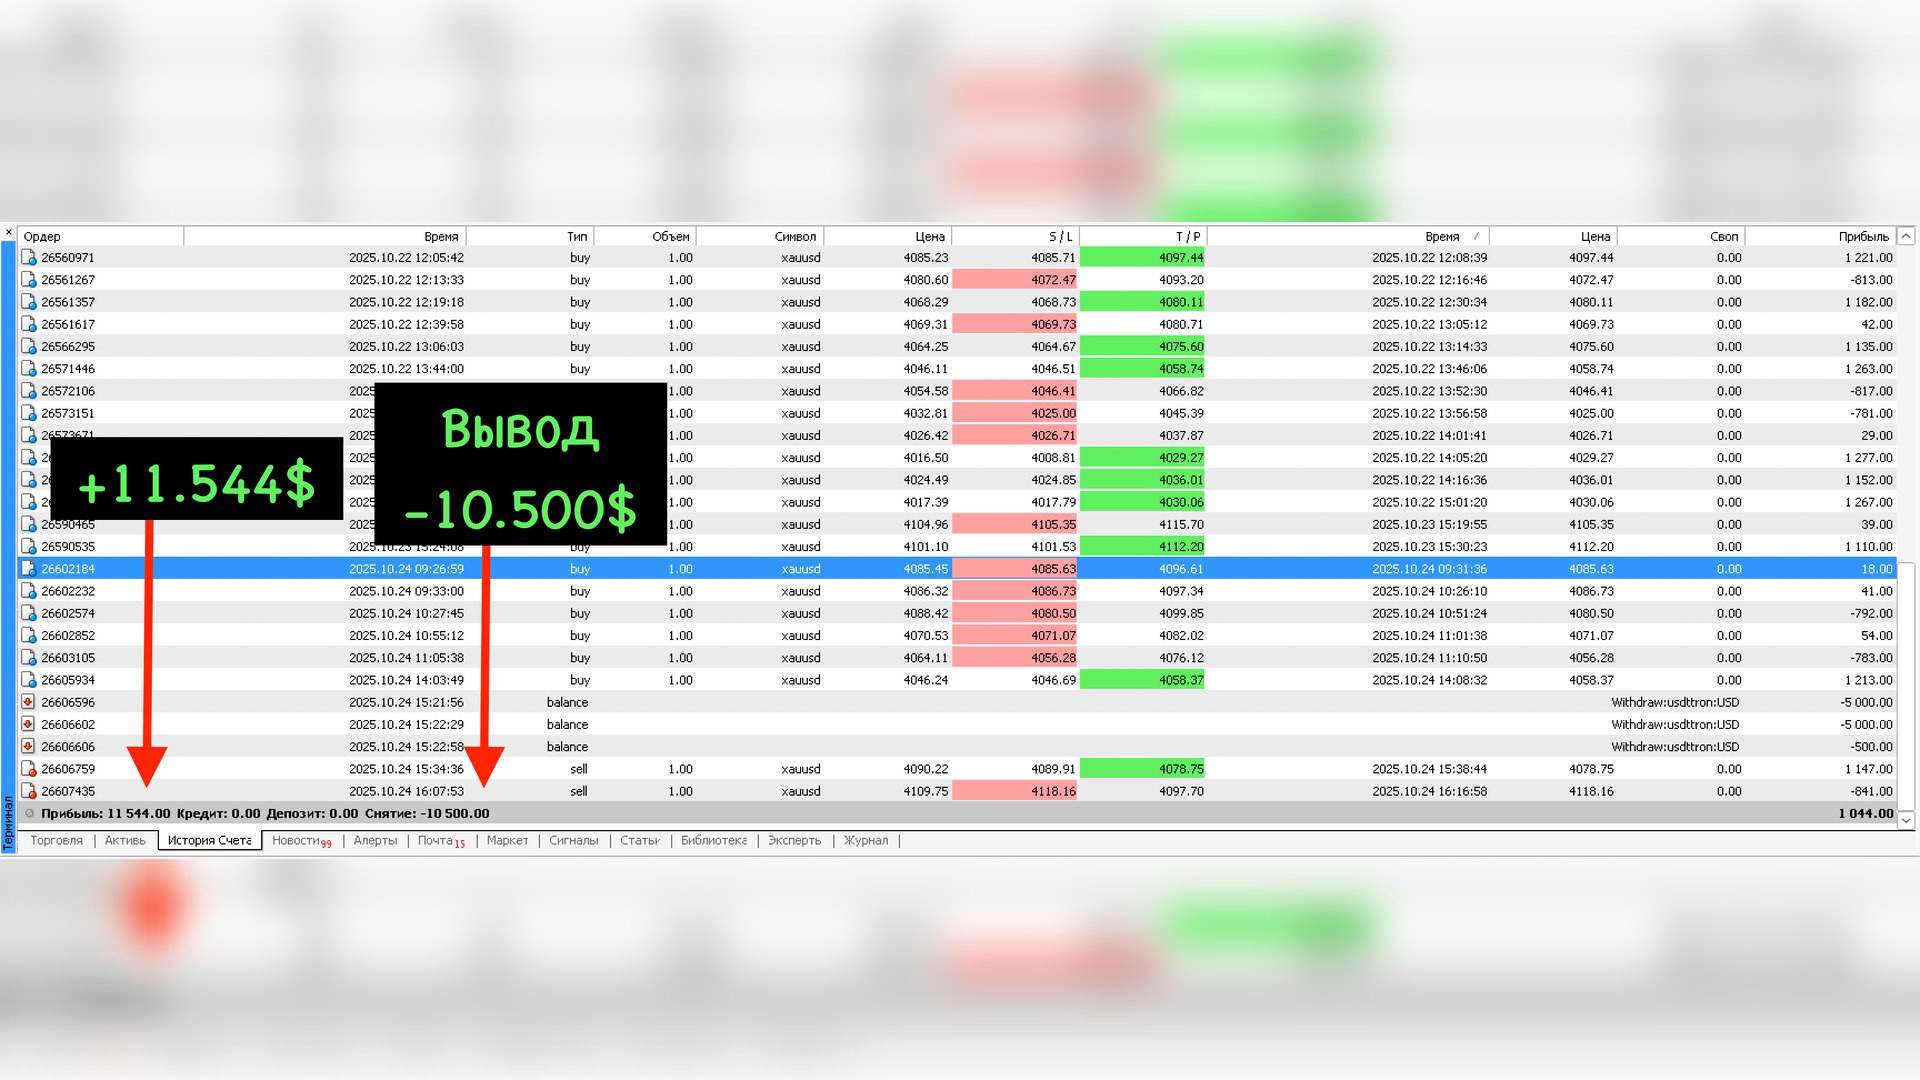Open the Почта tab
Image resolution: width=1920 pixels, height=1080 pixels.
[x=441, y=841]
